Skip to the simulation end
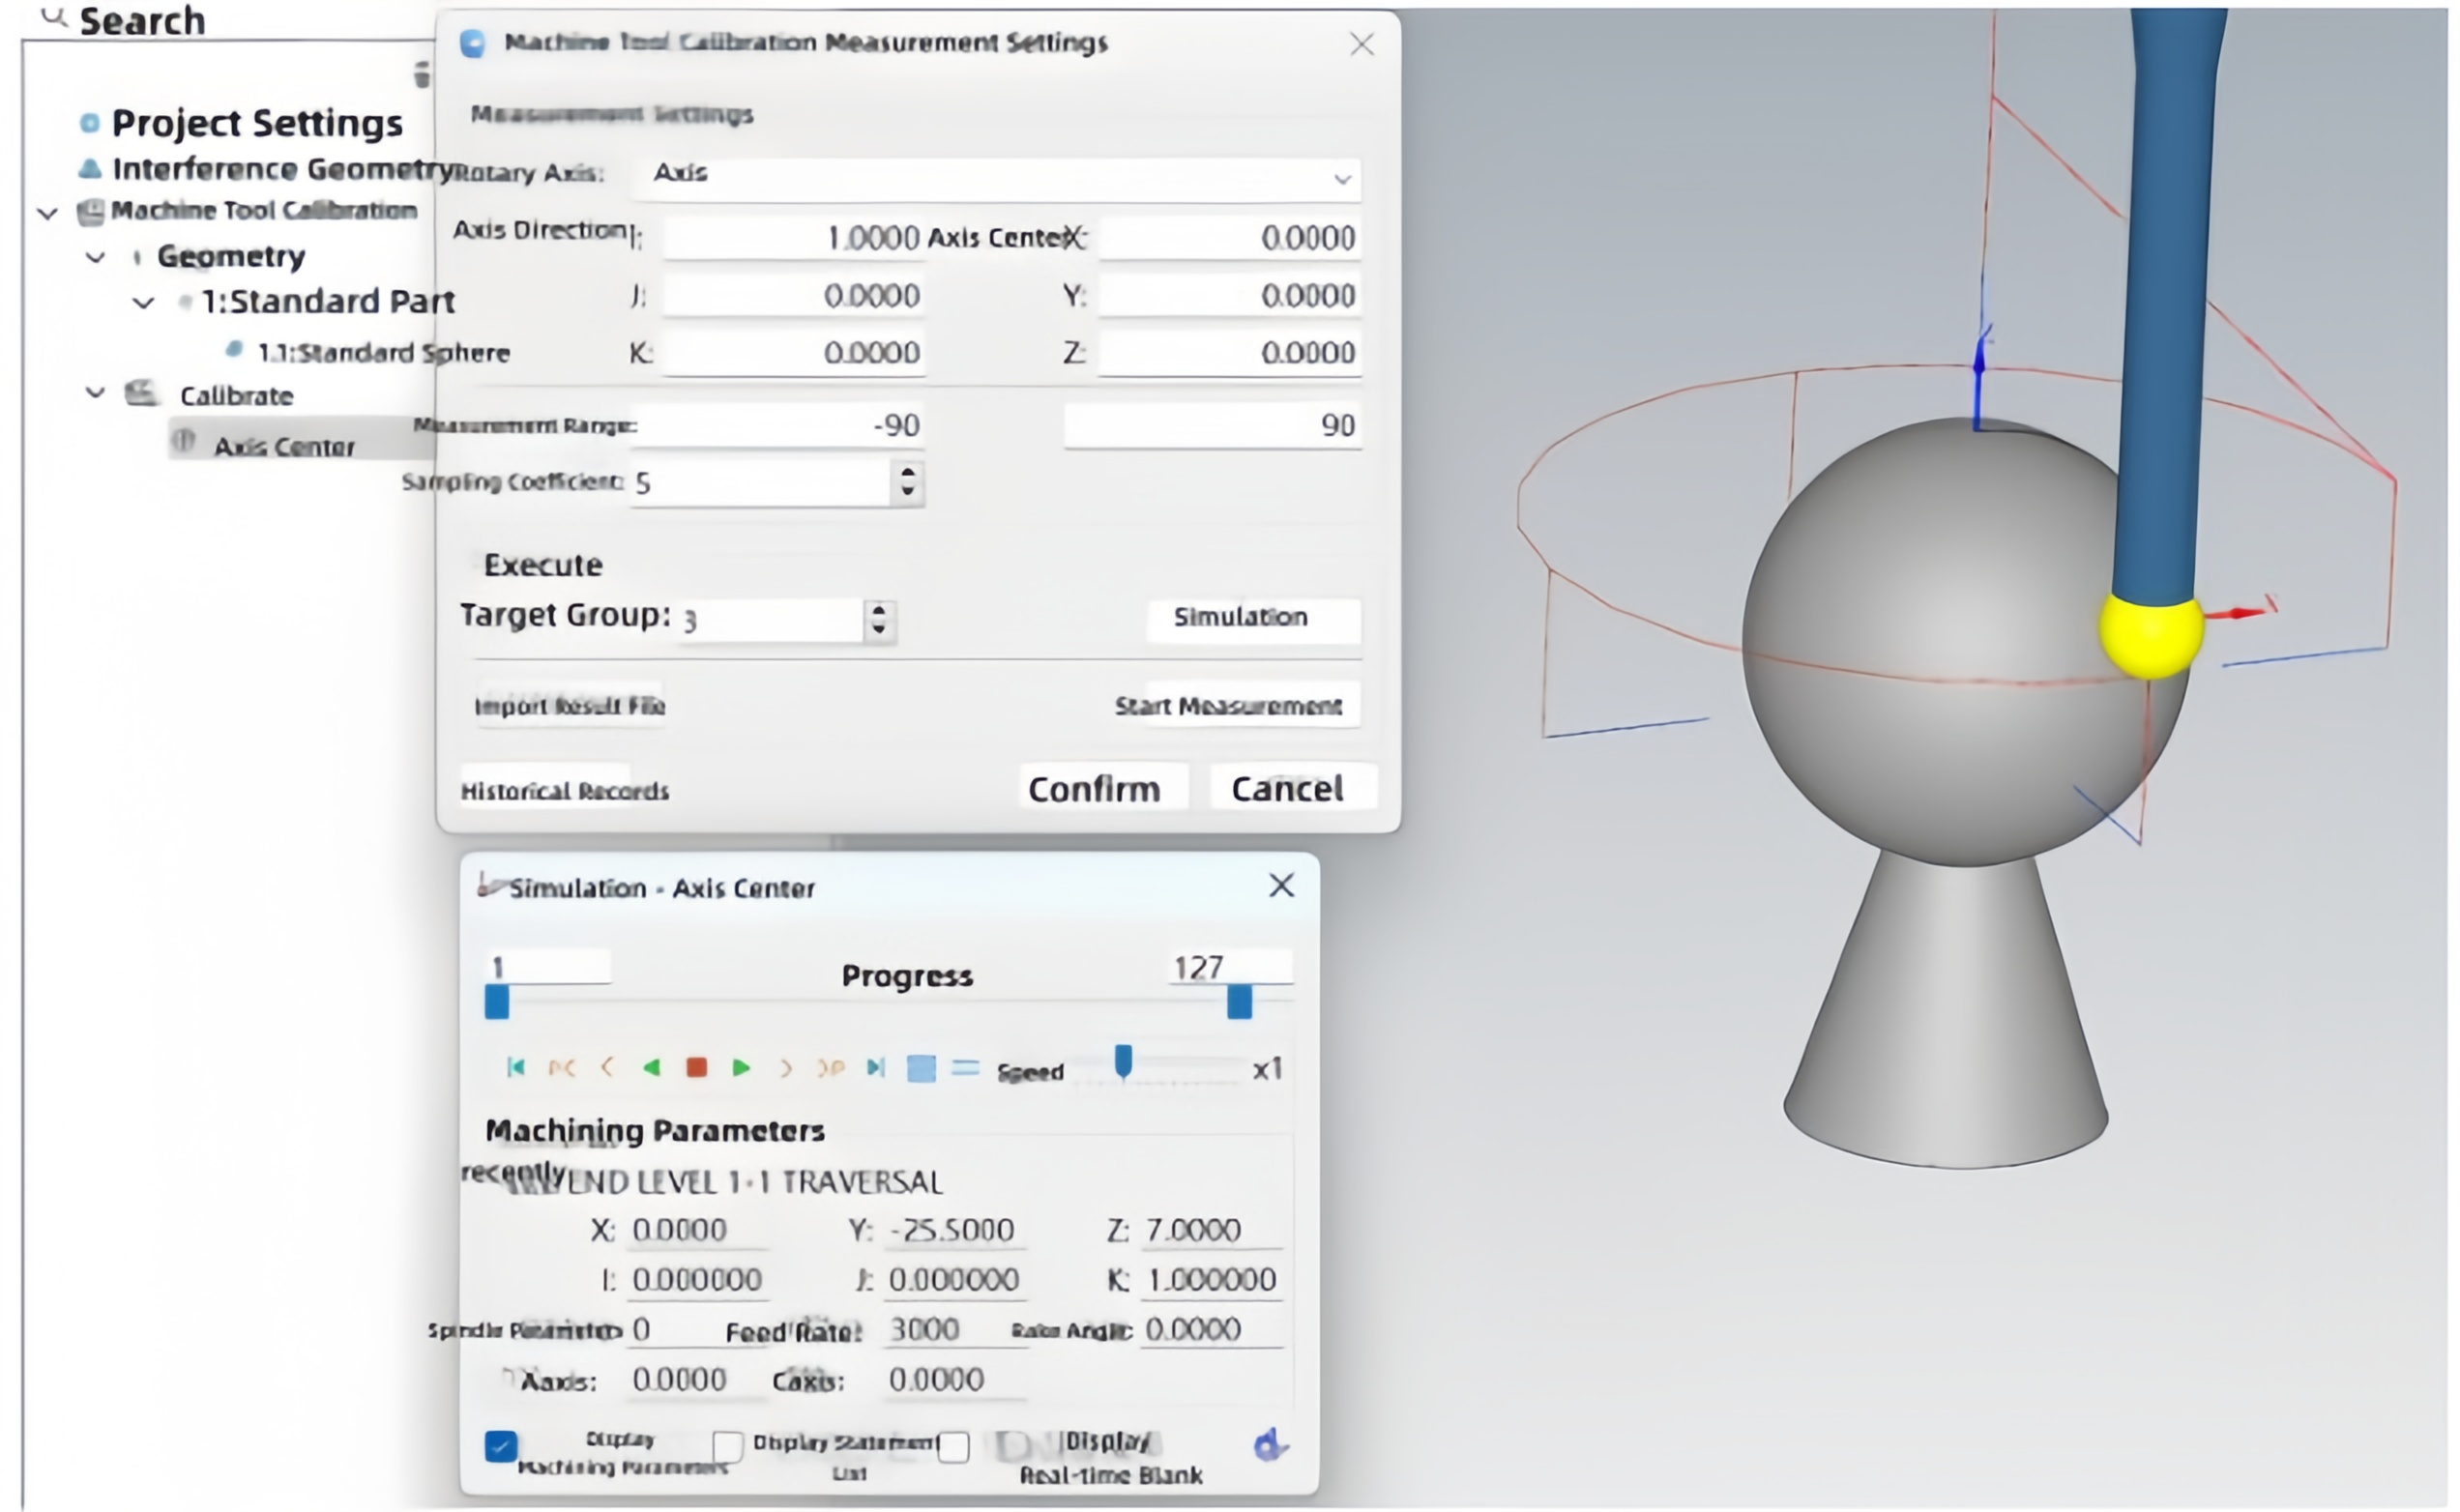 click(876, 1067)
